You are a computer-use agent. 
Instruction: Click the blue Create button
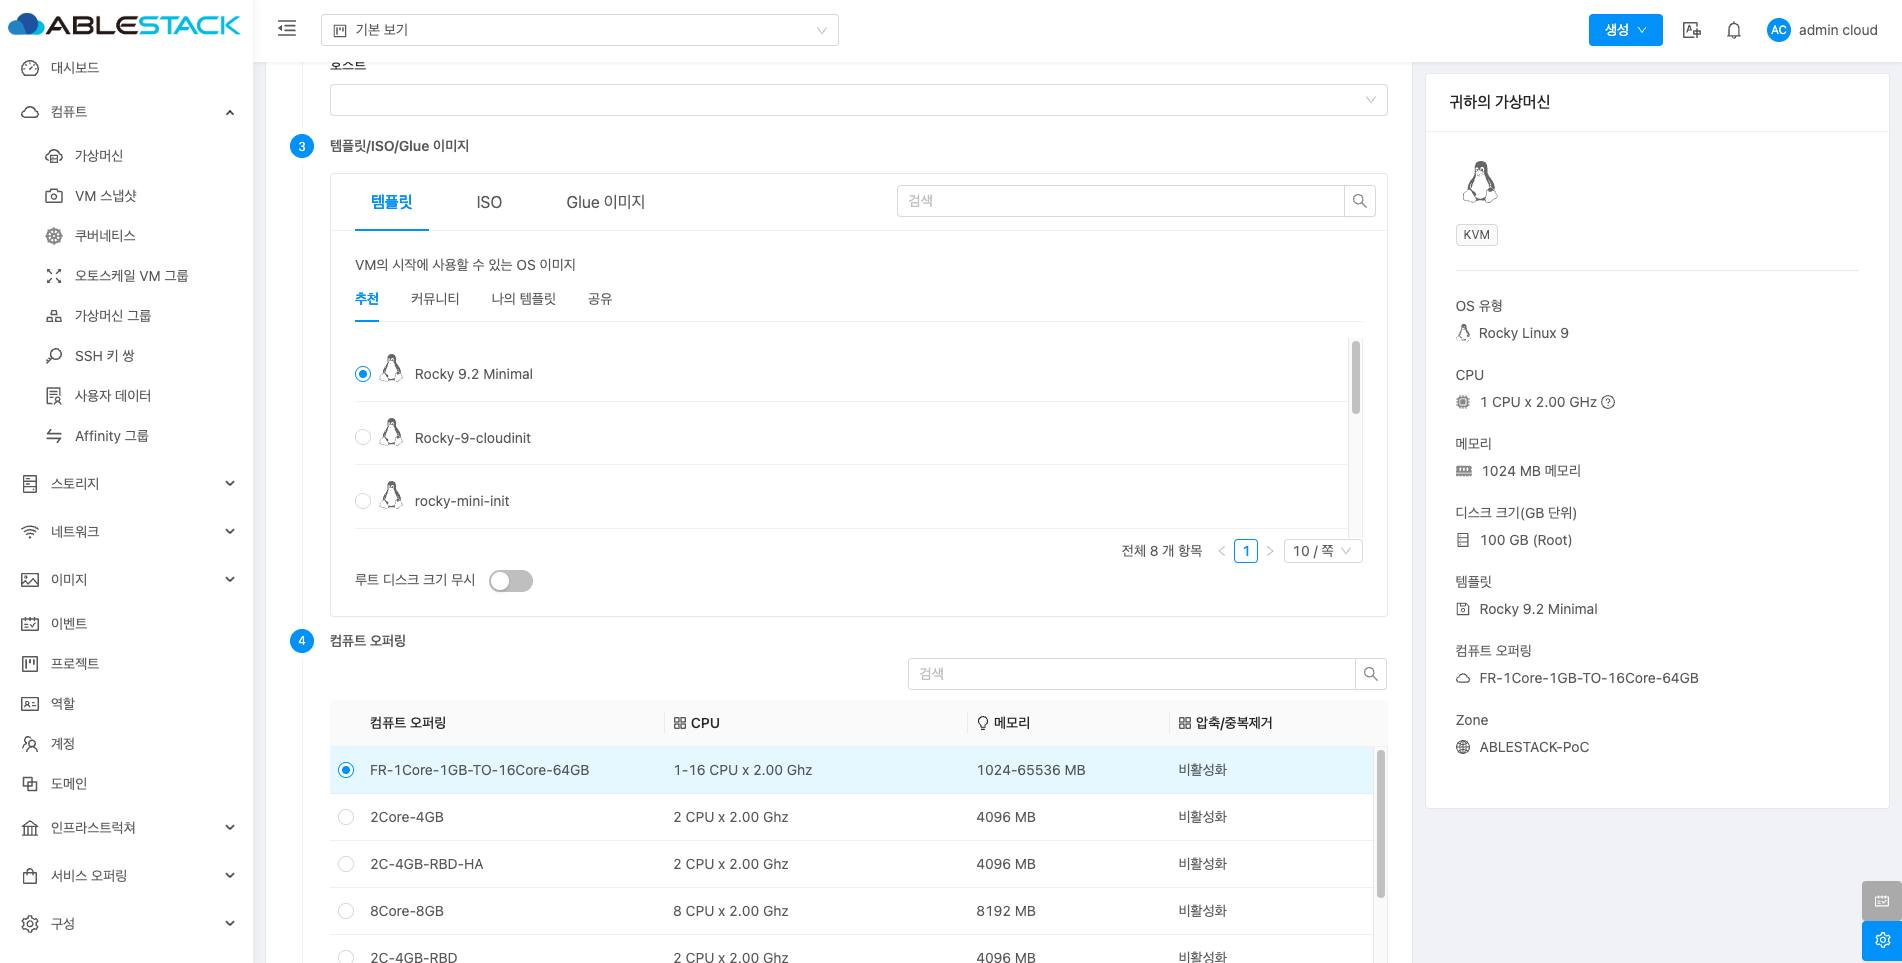(x=1625, y=30)
